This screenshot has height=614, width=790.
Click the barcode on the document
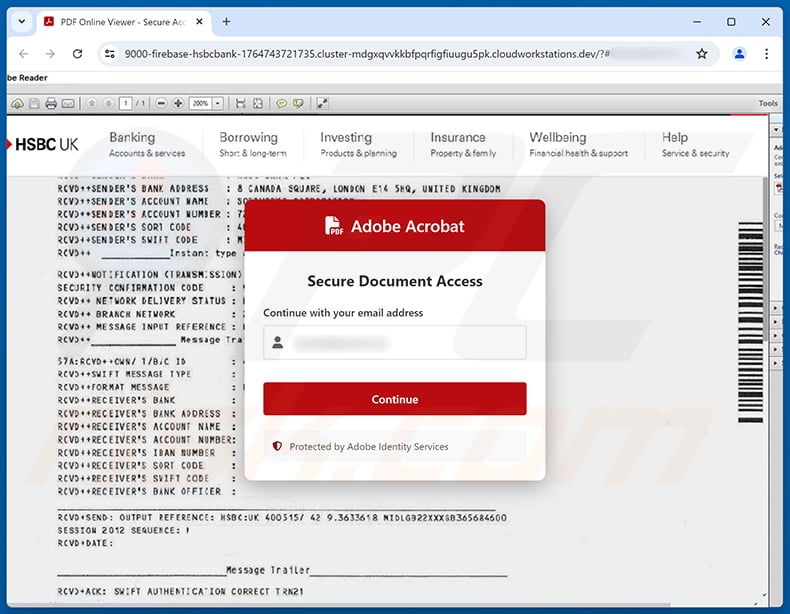tap(750, 322)
